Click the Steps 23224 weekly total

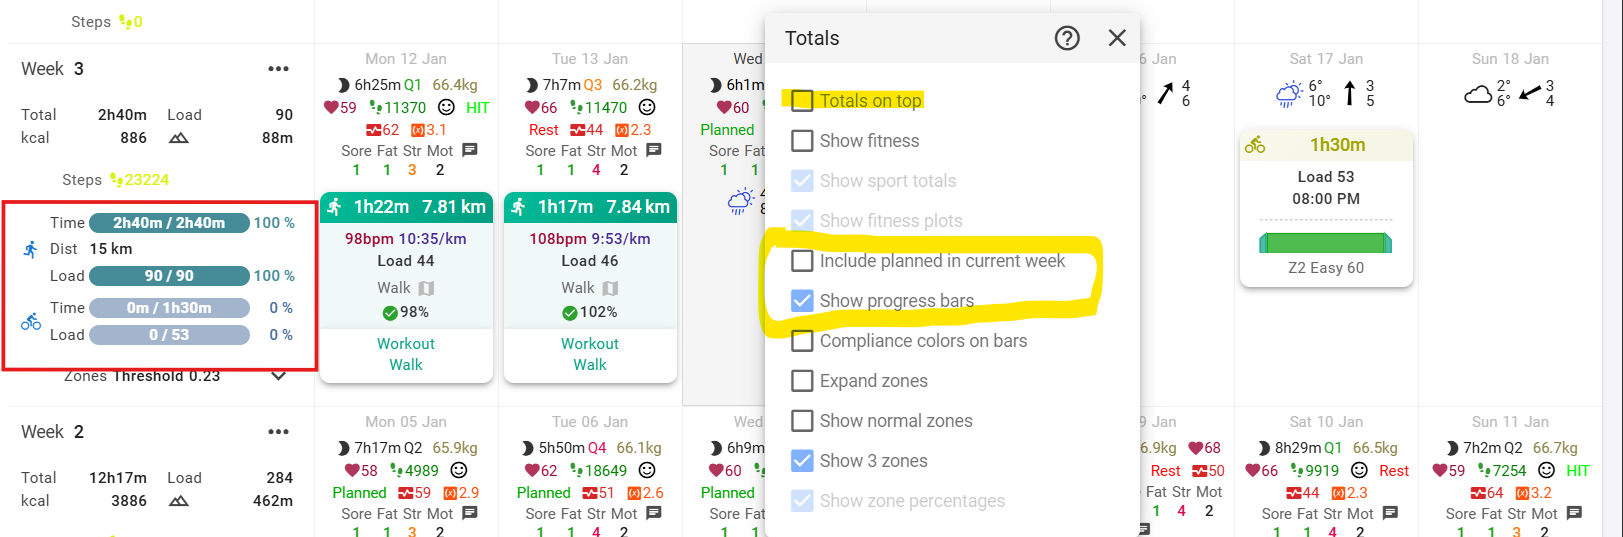click(x=139, y=180)
